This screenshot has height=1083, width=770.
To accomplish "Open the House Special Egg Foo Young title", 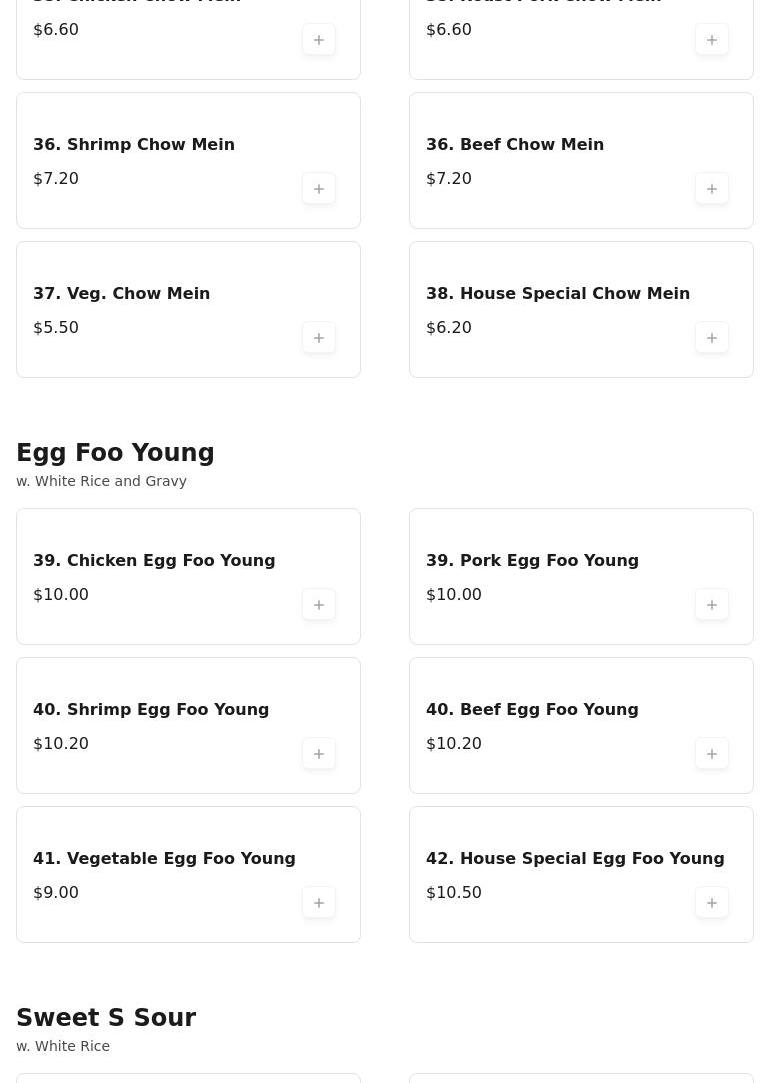I will 575,859.
